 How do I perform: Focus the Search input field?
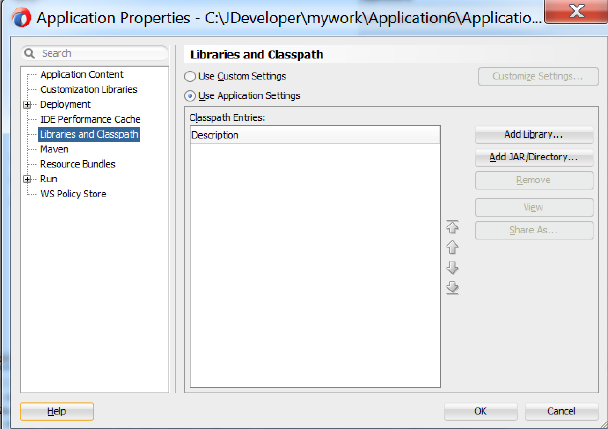95,53
